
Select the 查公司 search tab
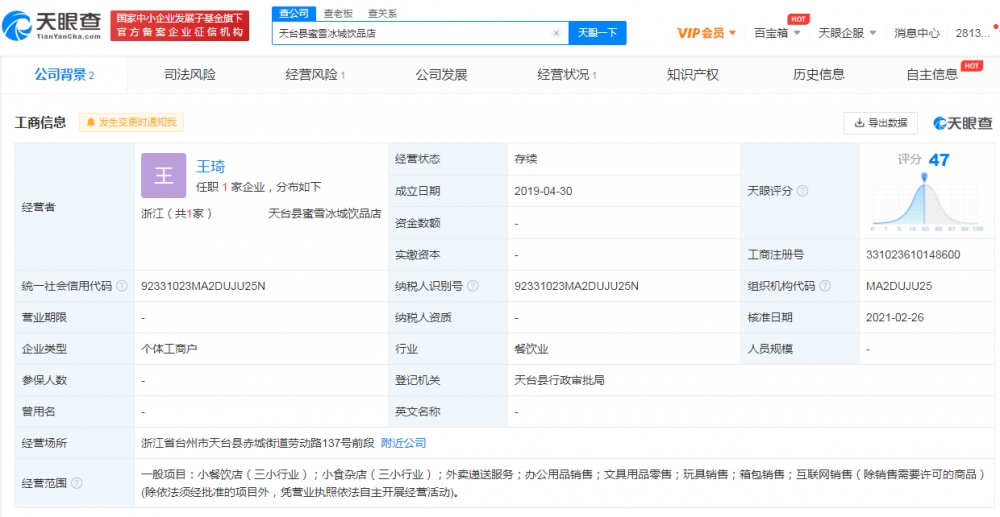point(293,13)
